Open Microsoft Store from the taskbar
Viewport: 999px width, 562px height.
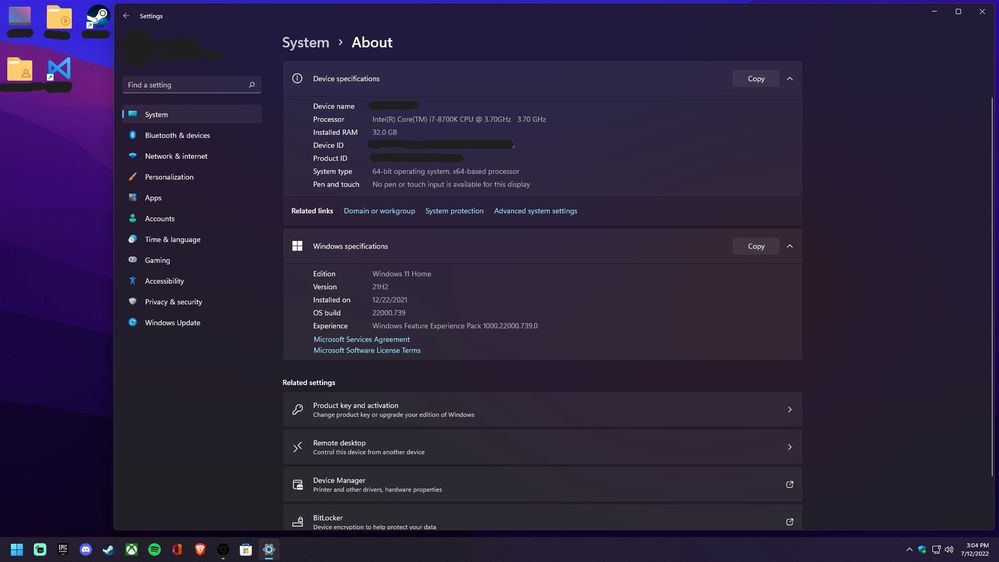[246, 549]
